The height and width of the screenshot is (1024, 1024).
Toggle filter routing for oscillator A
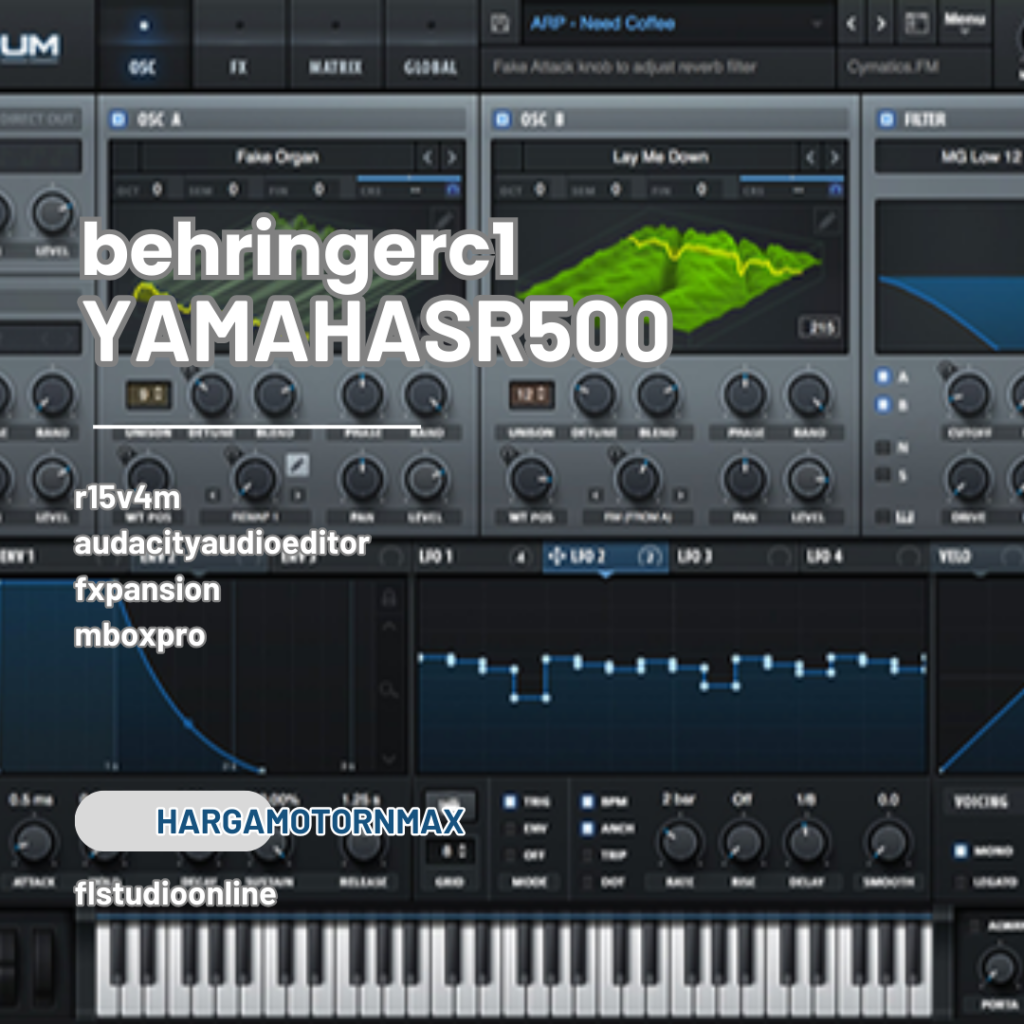[884, 377]
